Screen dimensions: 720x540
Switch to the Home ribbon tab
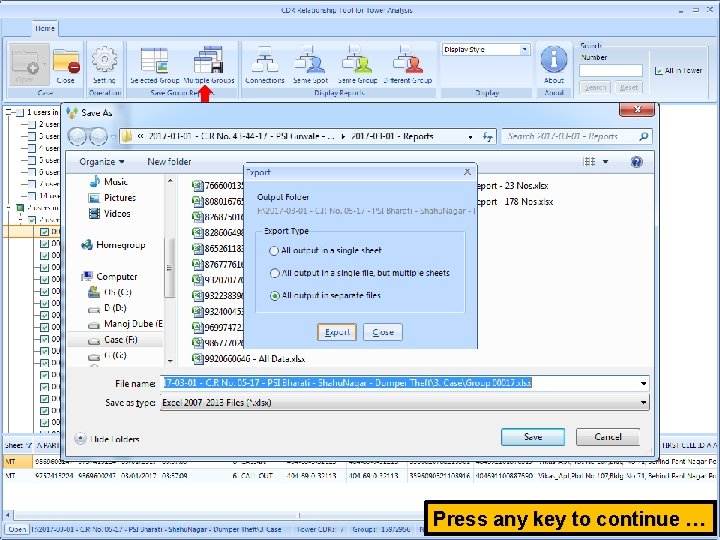click(x=45, y=28)
